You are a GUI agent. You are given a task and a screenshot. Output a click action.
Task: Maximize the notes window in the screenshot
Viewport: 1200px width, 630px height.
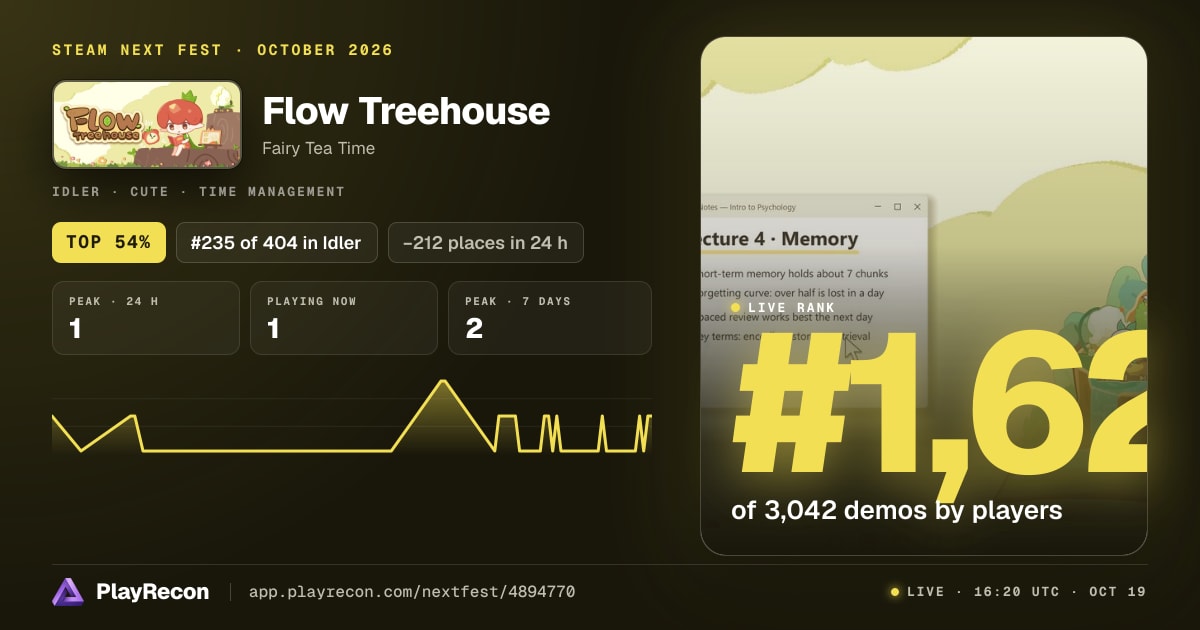tap(897, 207)
